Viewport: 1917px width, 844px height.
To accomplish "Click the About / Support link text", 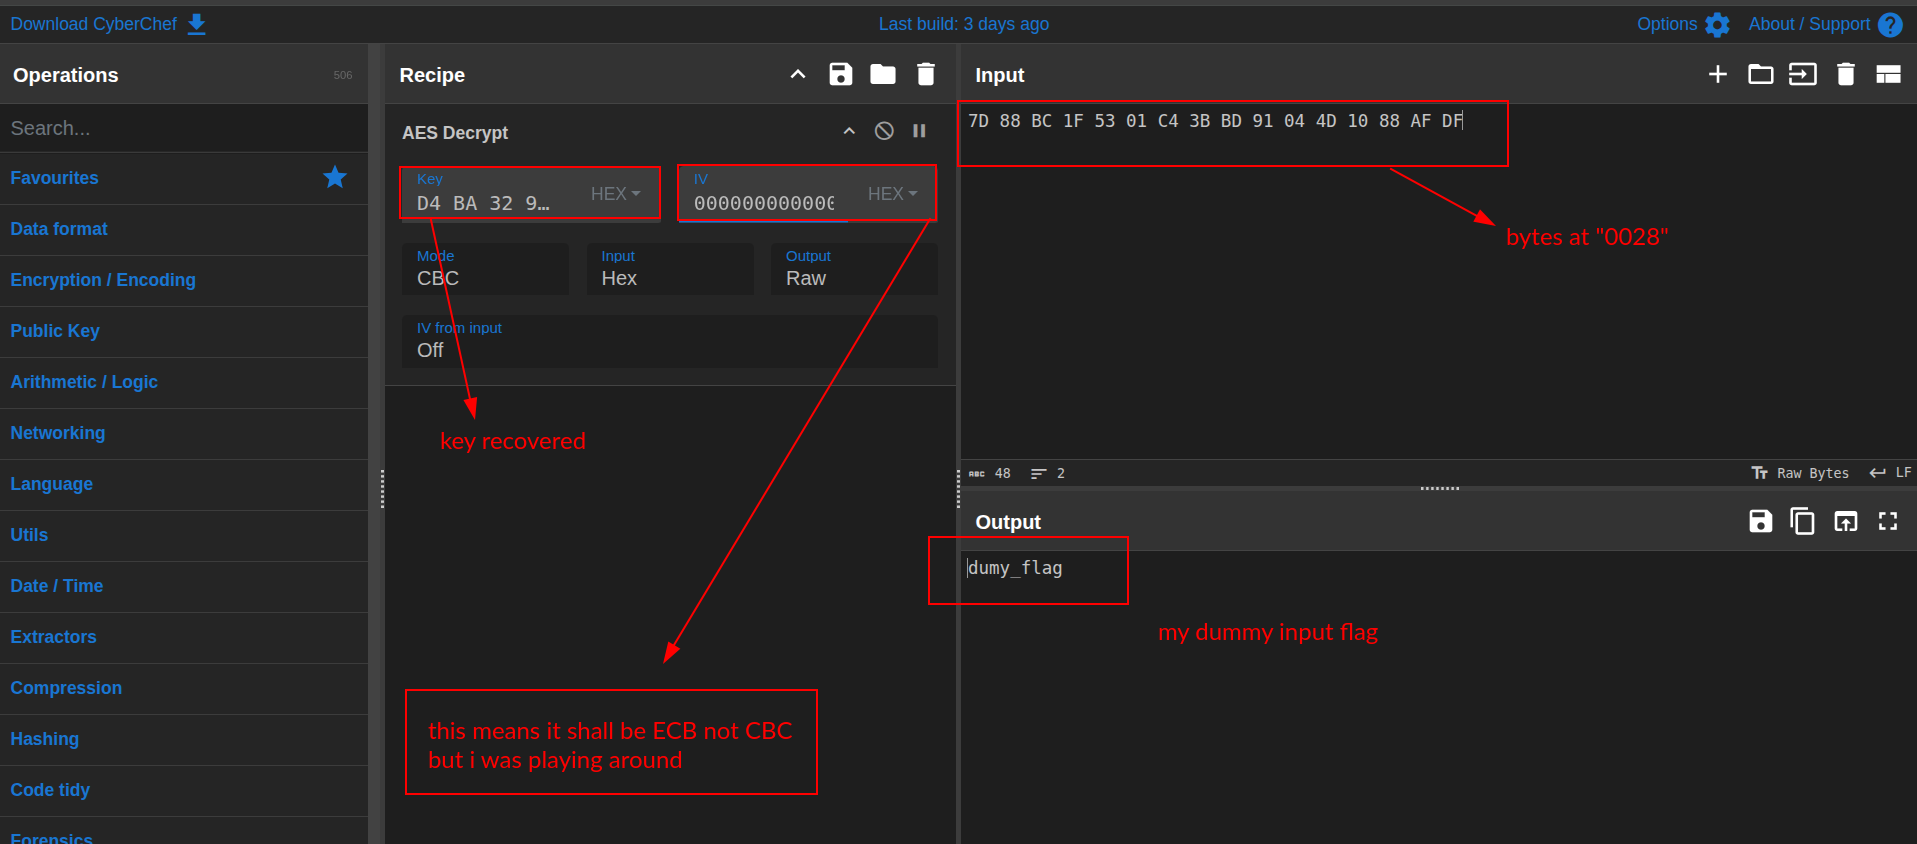I will point(1809,24).
